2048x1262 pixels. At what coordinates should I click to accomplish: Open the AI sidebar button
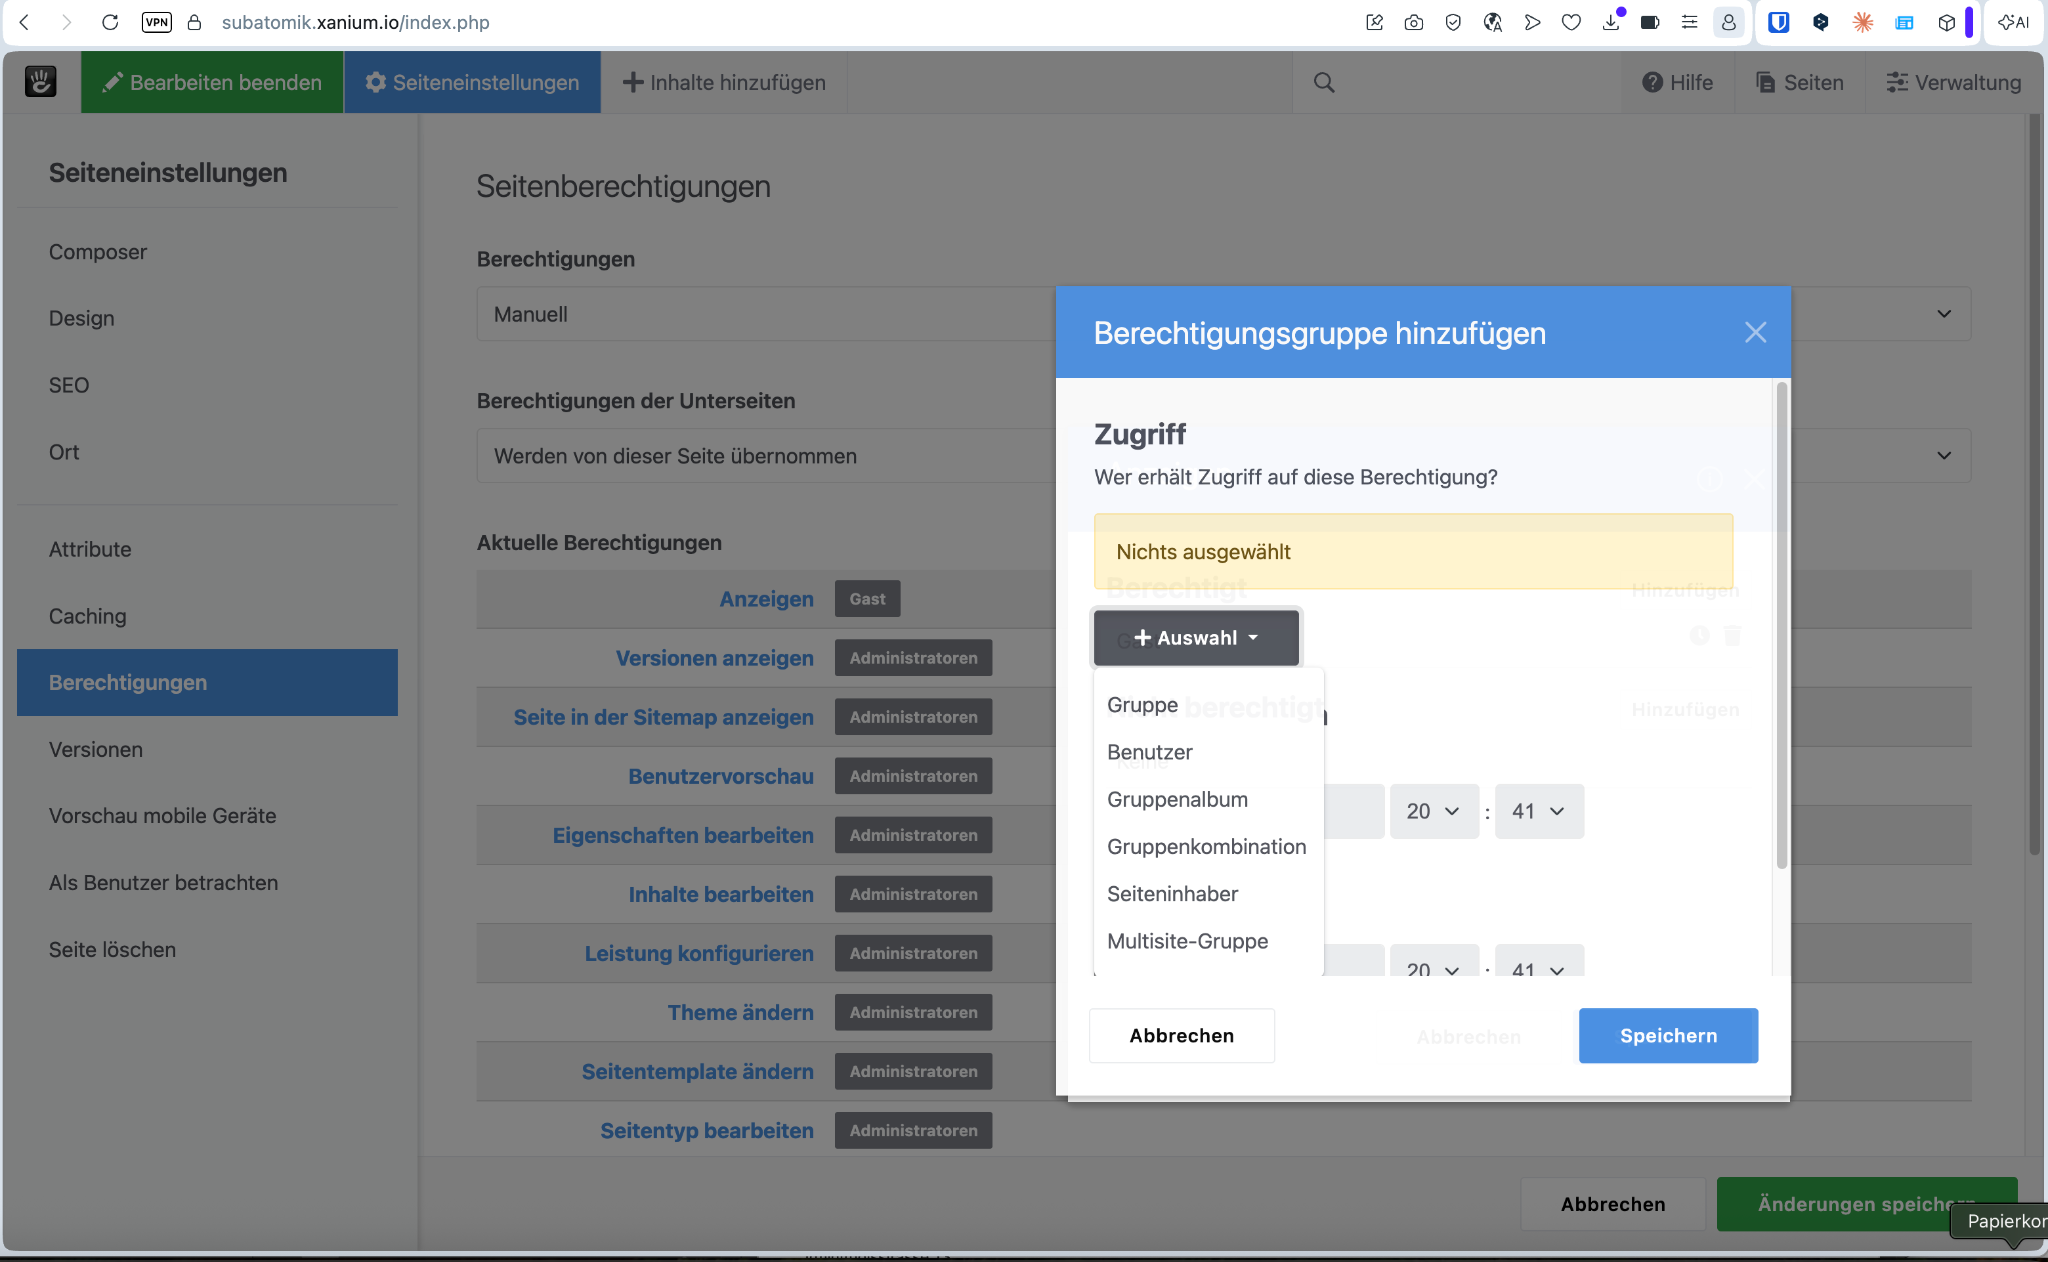(x=2013, y=22)
